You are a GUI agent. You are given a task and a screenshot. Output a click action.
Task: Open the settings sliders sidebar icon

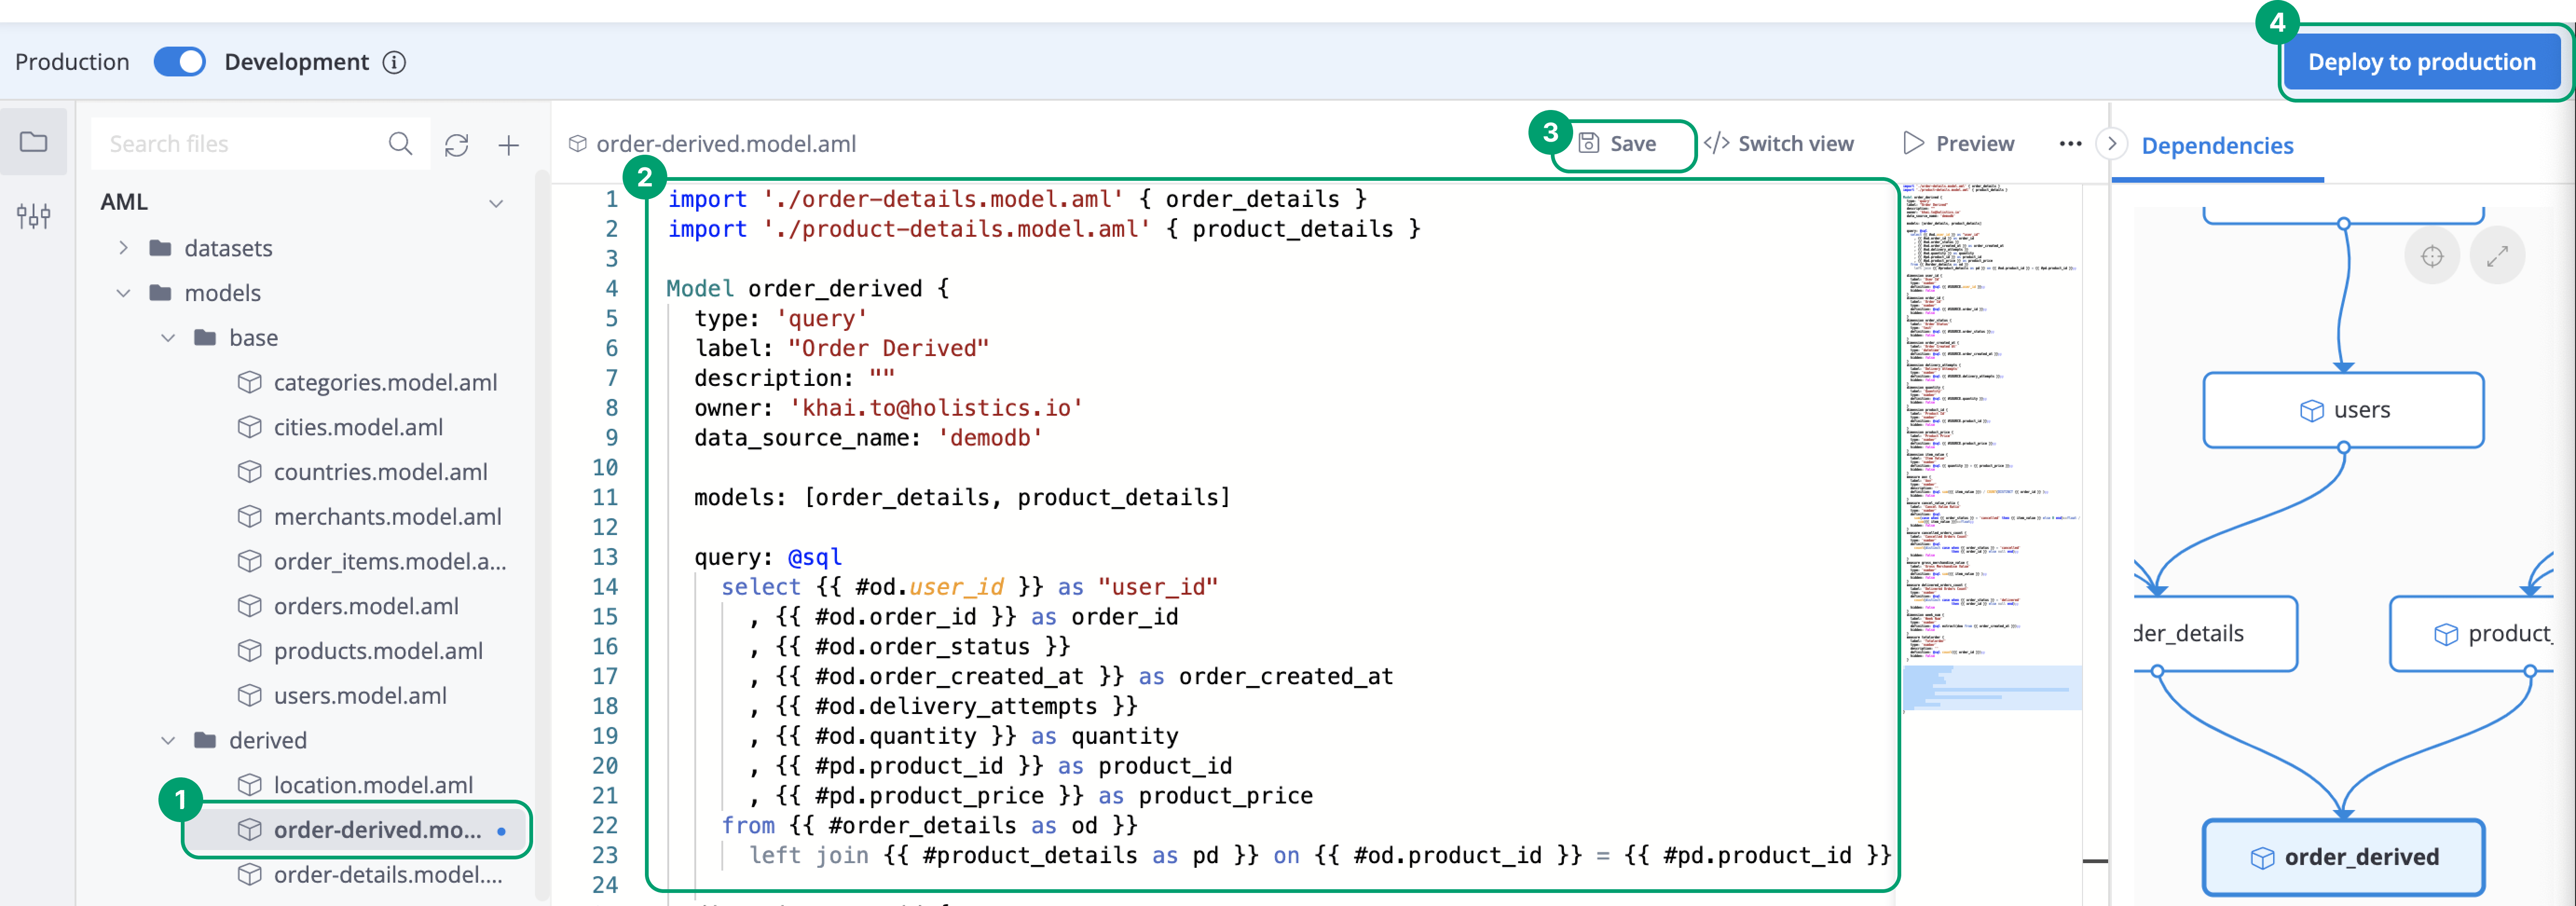[34, 215]
